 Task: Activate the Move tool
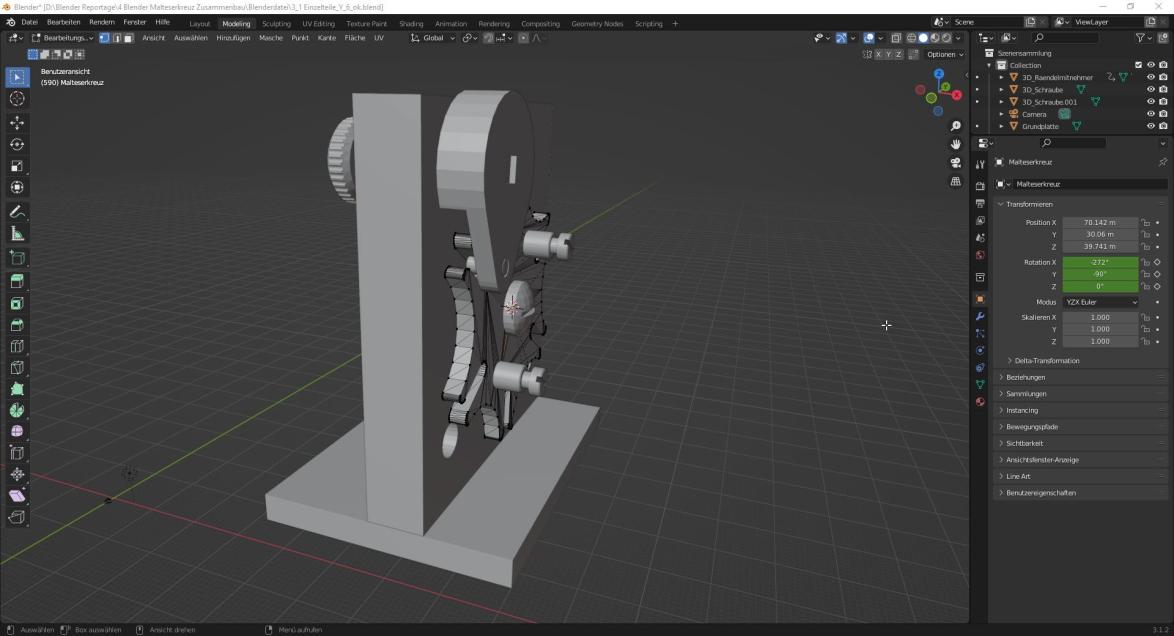point(17,122)
